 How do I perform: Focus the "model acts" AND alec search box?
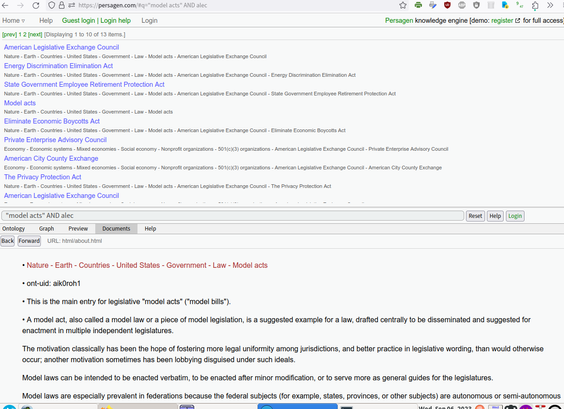(232, 216)
